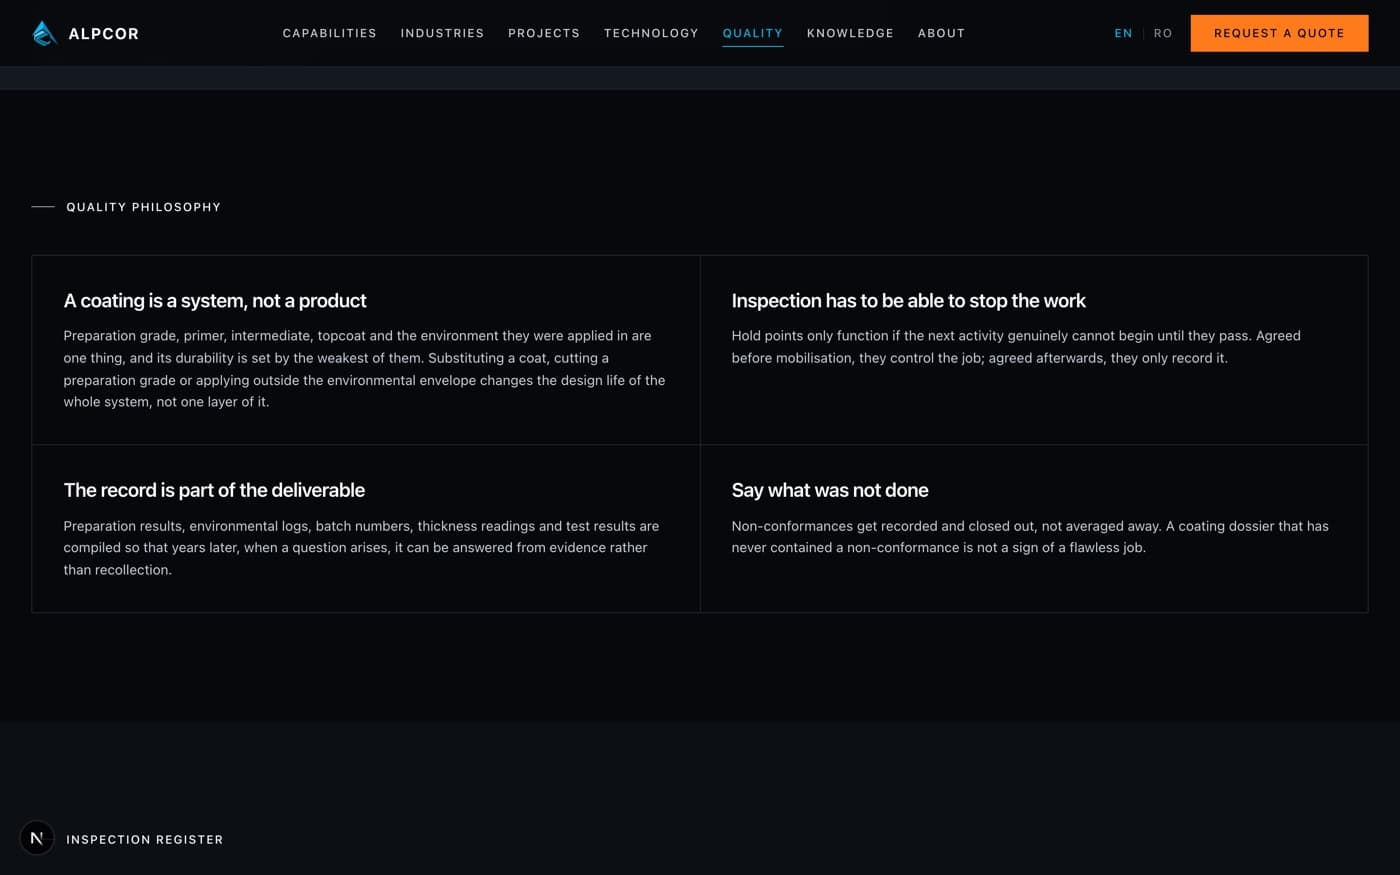
Task: Click the Alpcor flame logo icon
Action: click(44, 33)
